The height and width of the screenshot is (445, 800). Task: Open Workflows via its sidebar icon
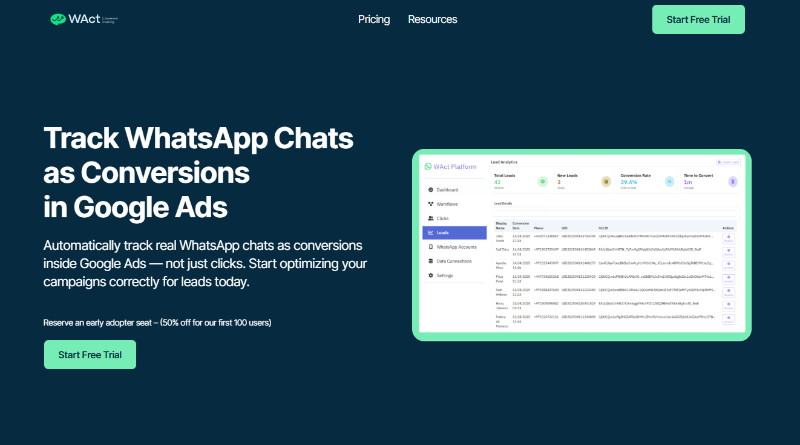tap(430, 203)
